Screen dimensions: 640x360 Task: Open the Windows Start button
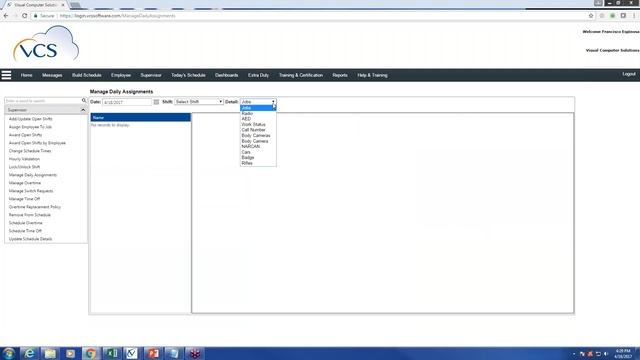click(9, 353)
